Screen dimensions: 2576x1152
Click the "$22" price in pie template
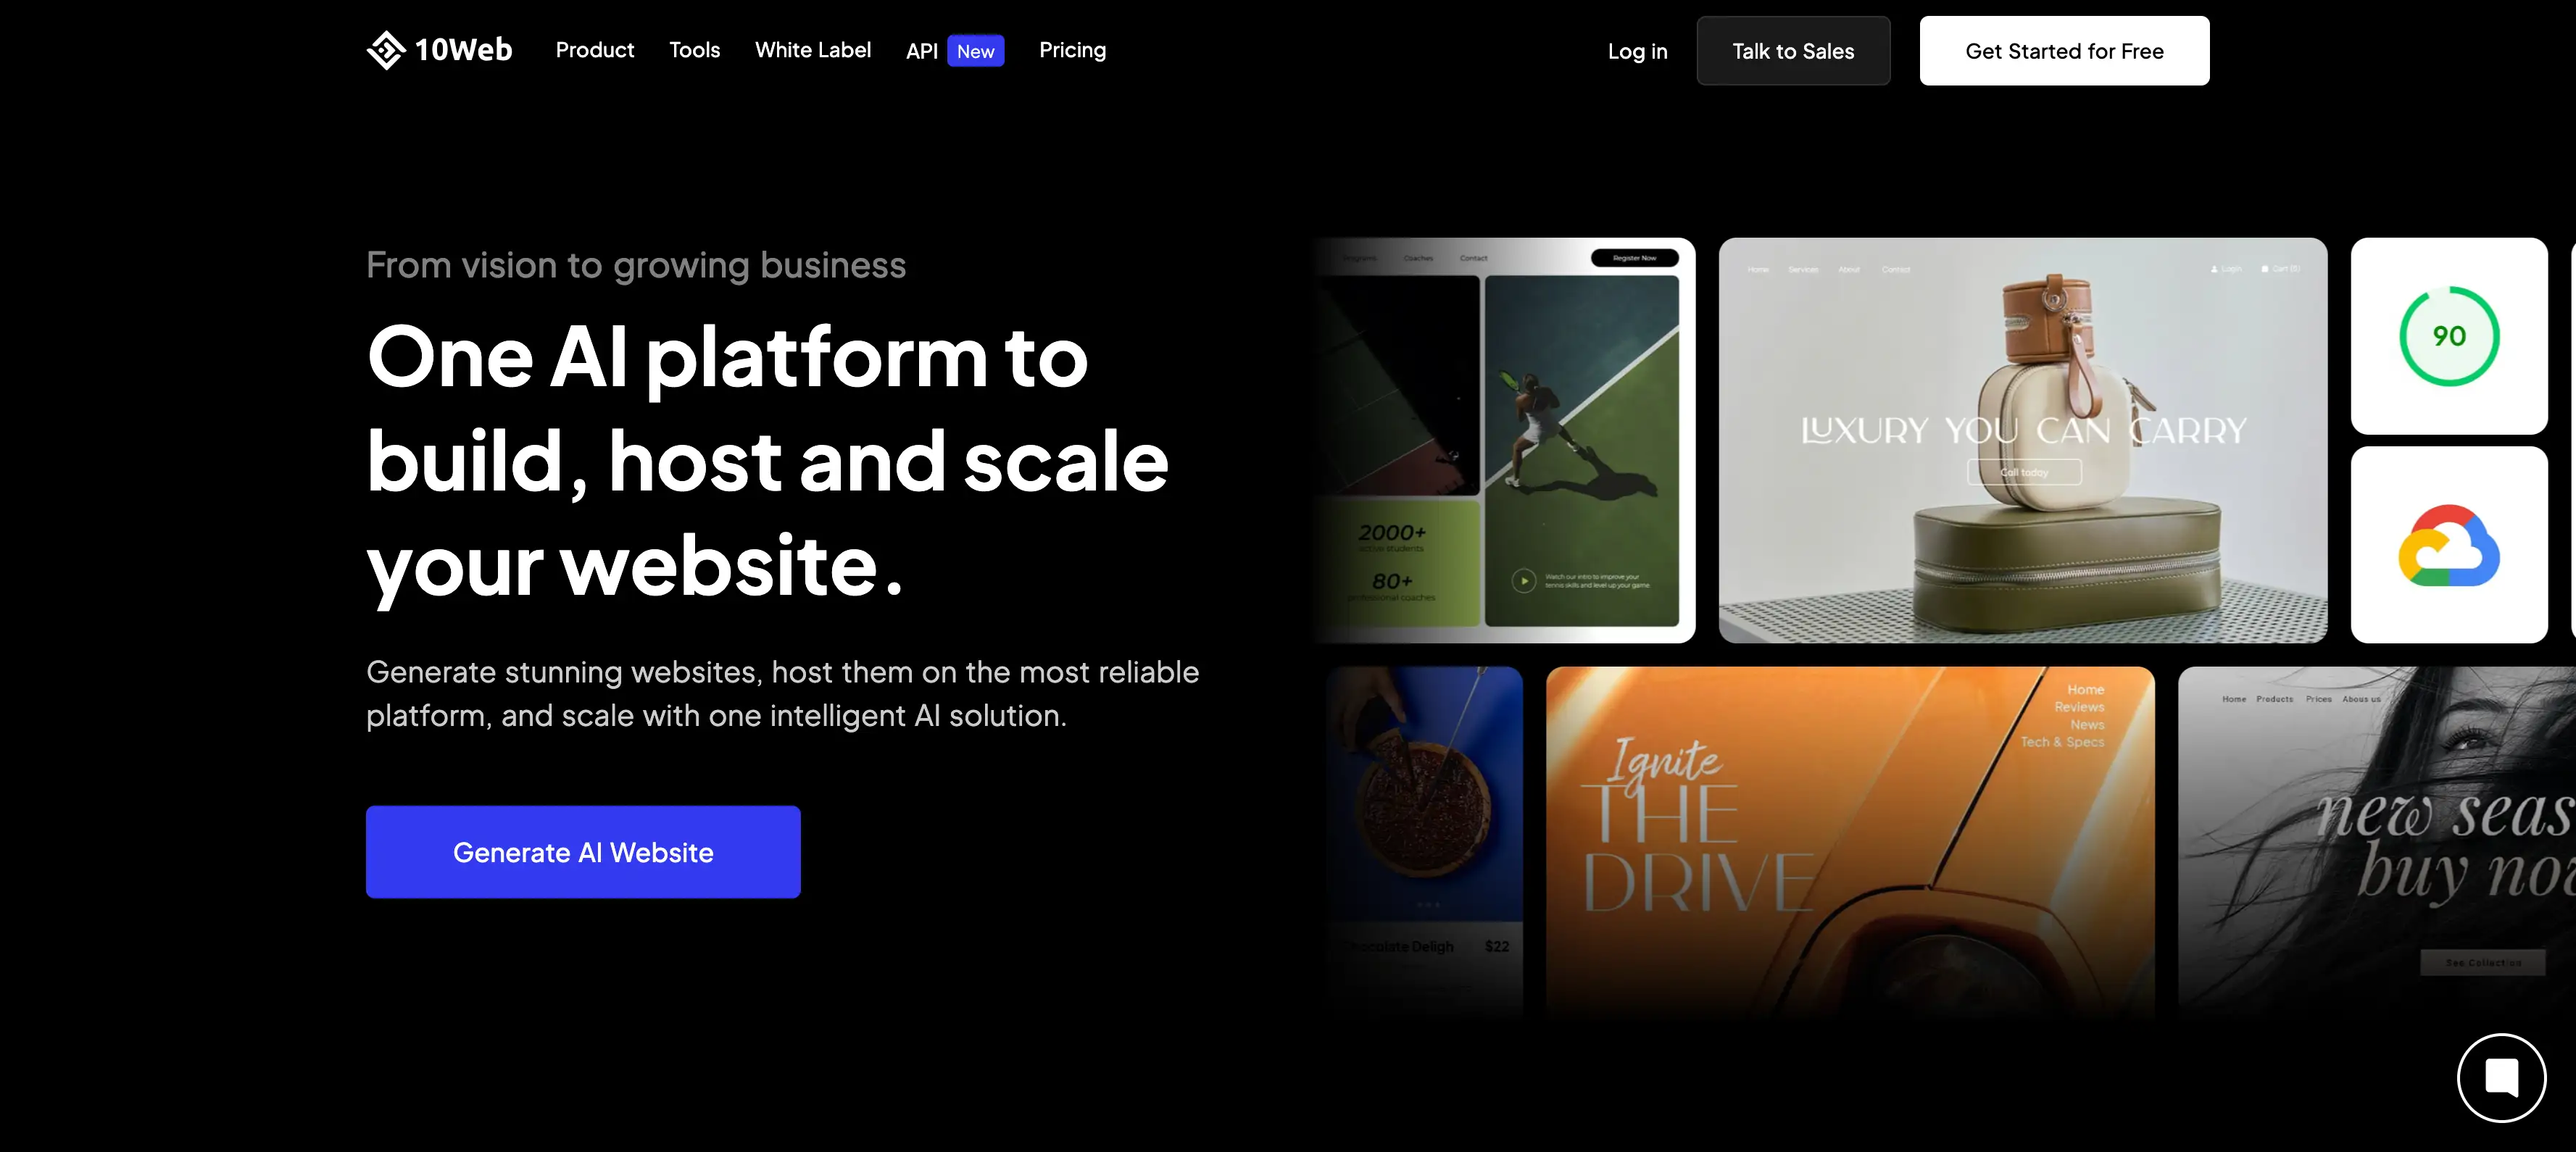pyautogui.click(x=1496, y=946)
